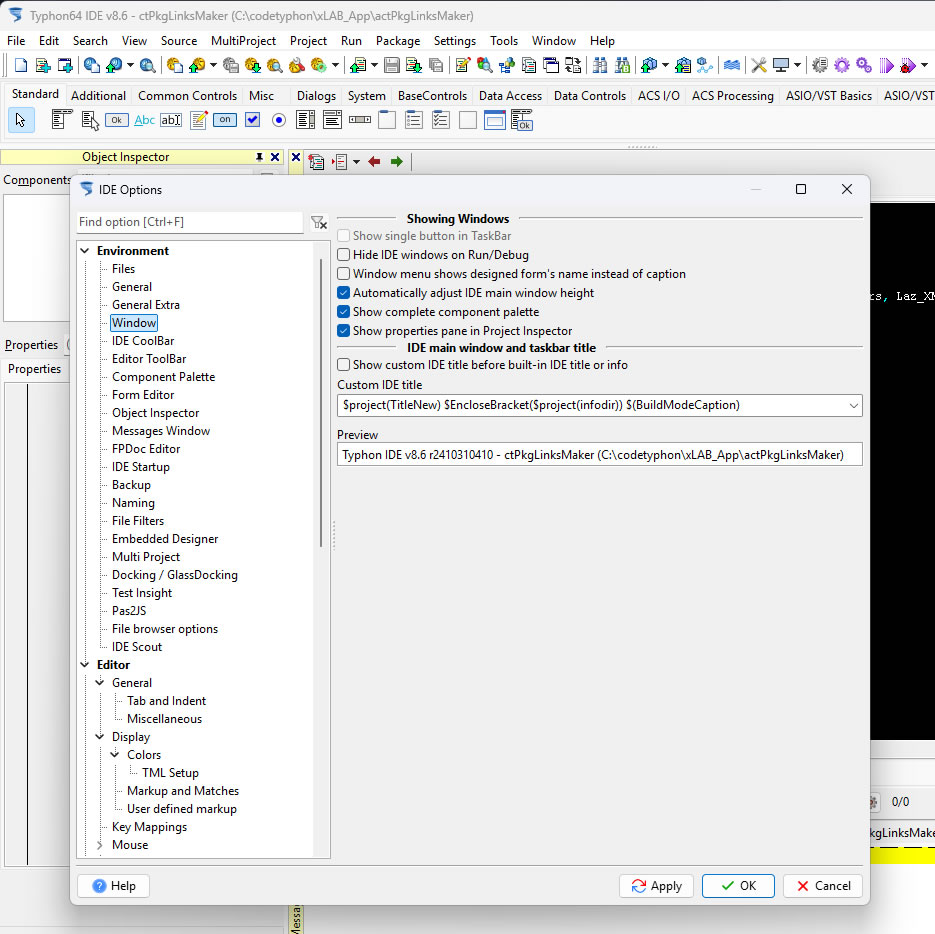
Task: Uncheck Automatically adjust IDE main window height
Action: (343, 293)
